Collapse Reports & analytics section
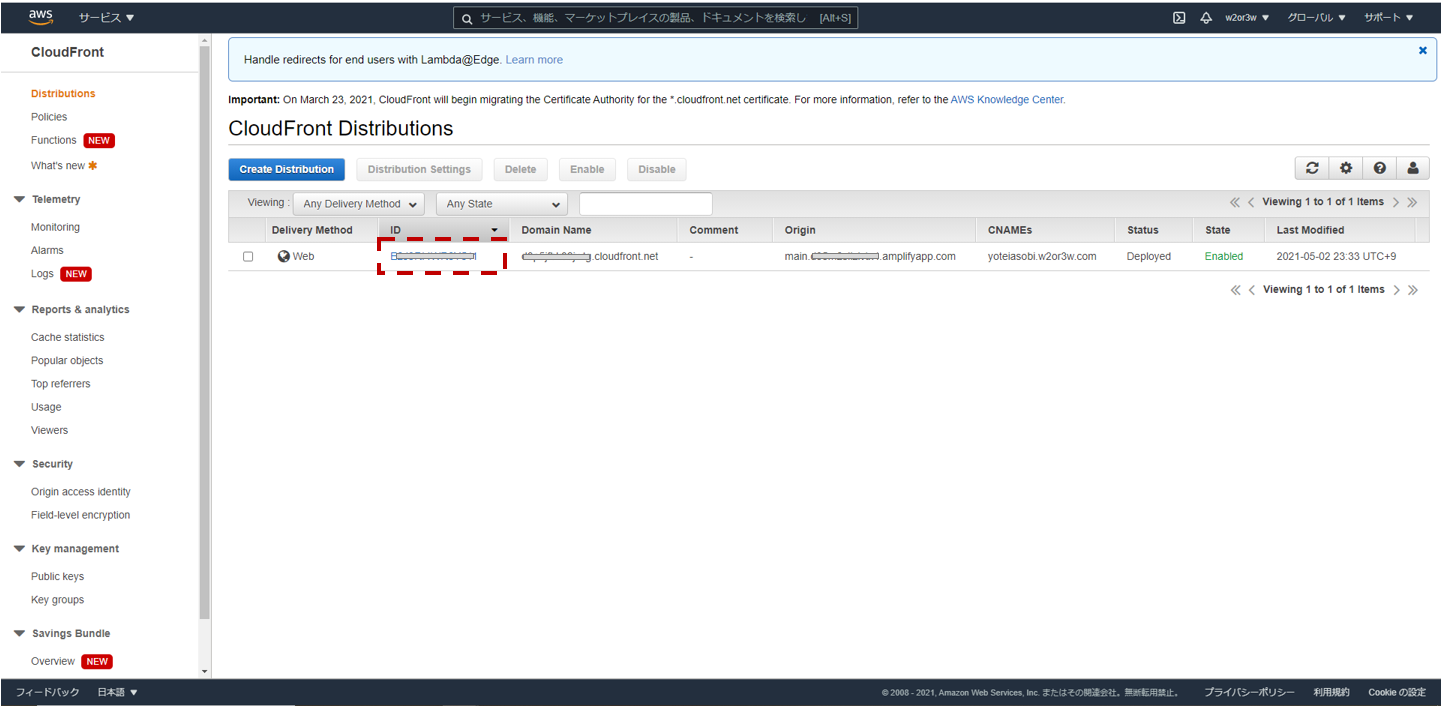The width and height of the screenshot is (1443, 706). point(19,310)
